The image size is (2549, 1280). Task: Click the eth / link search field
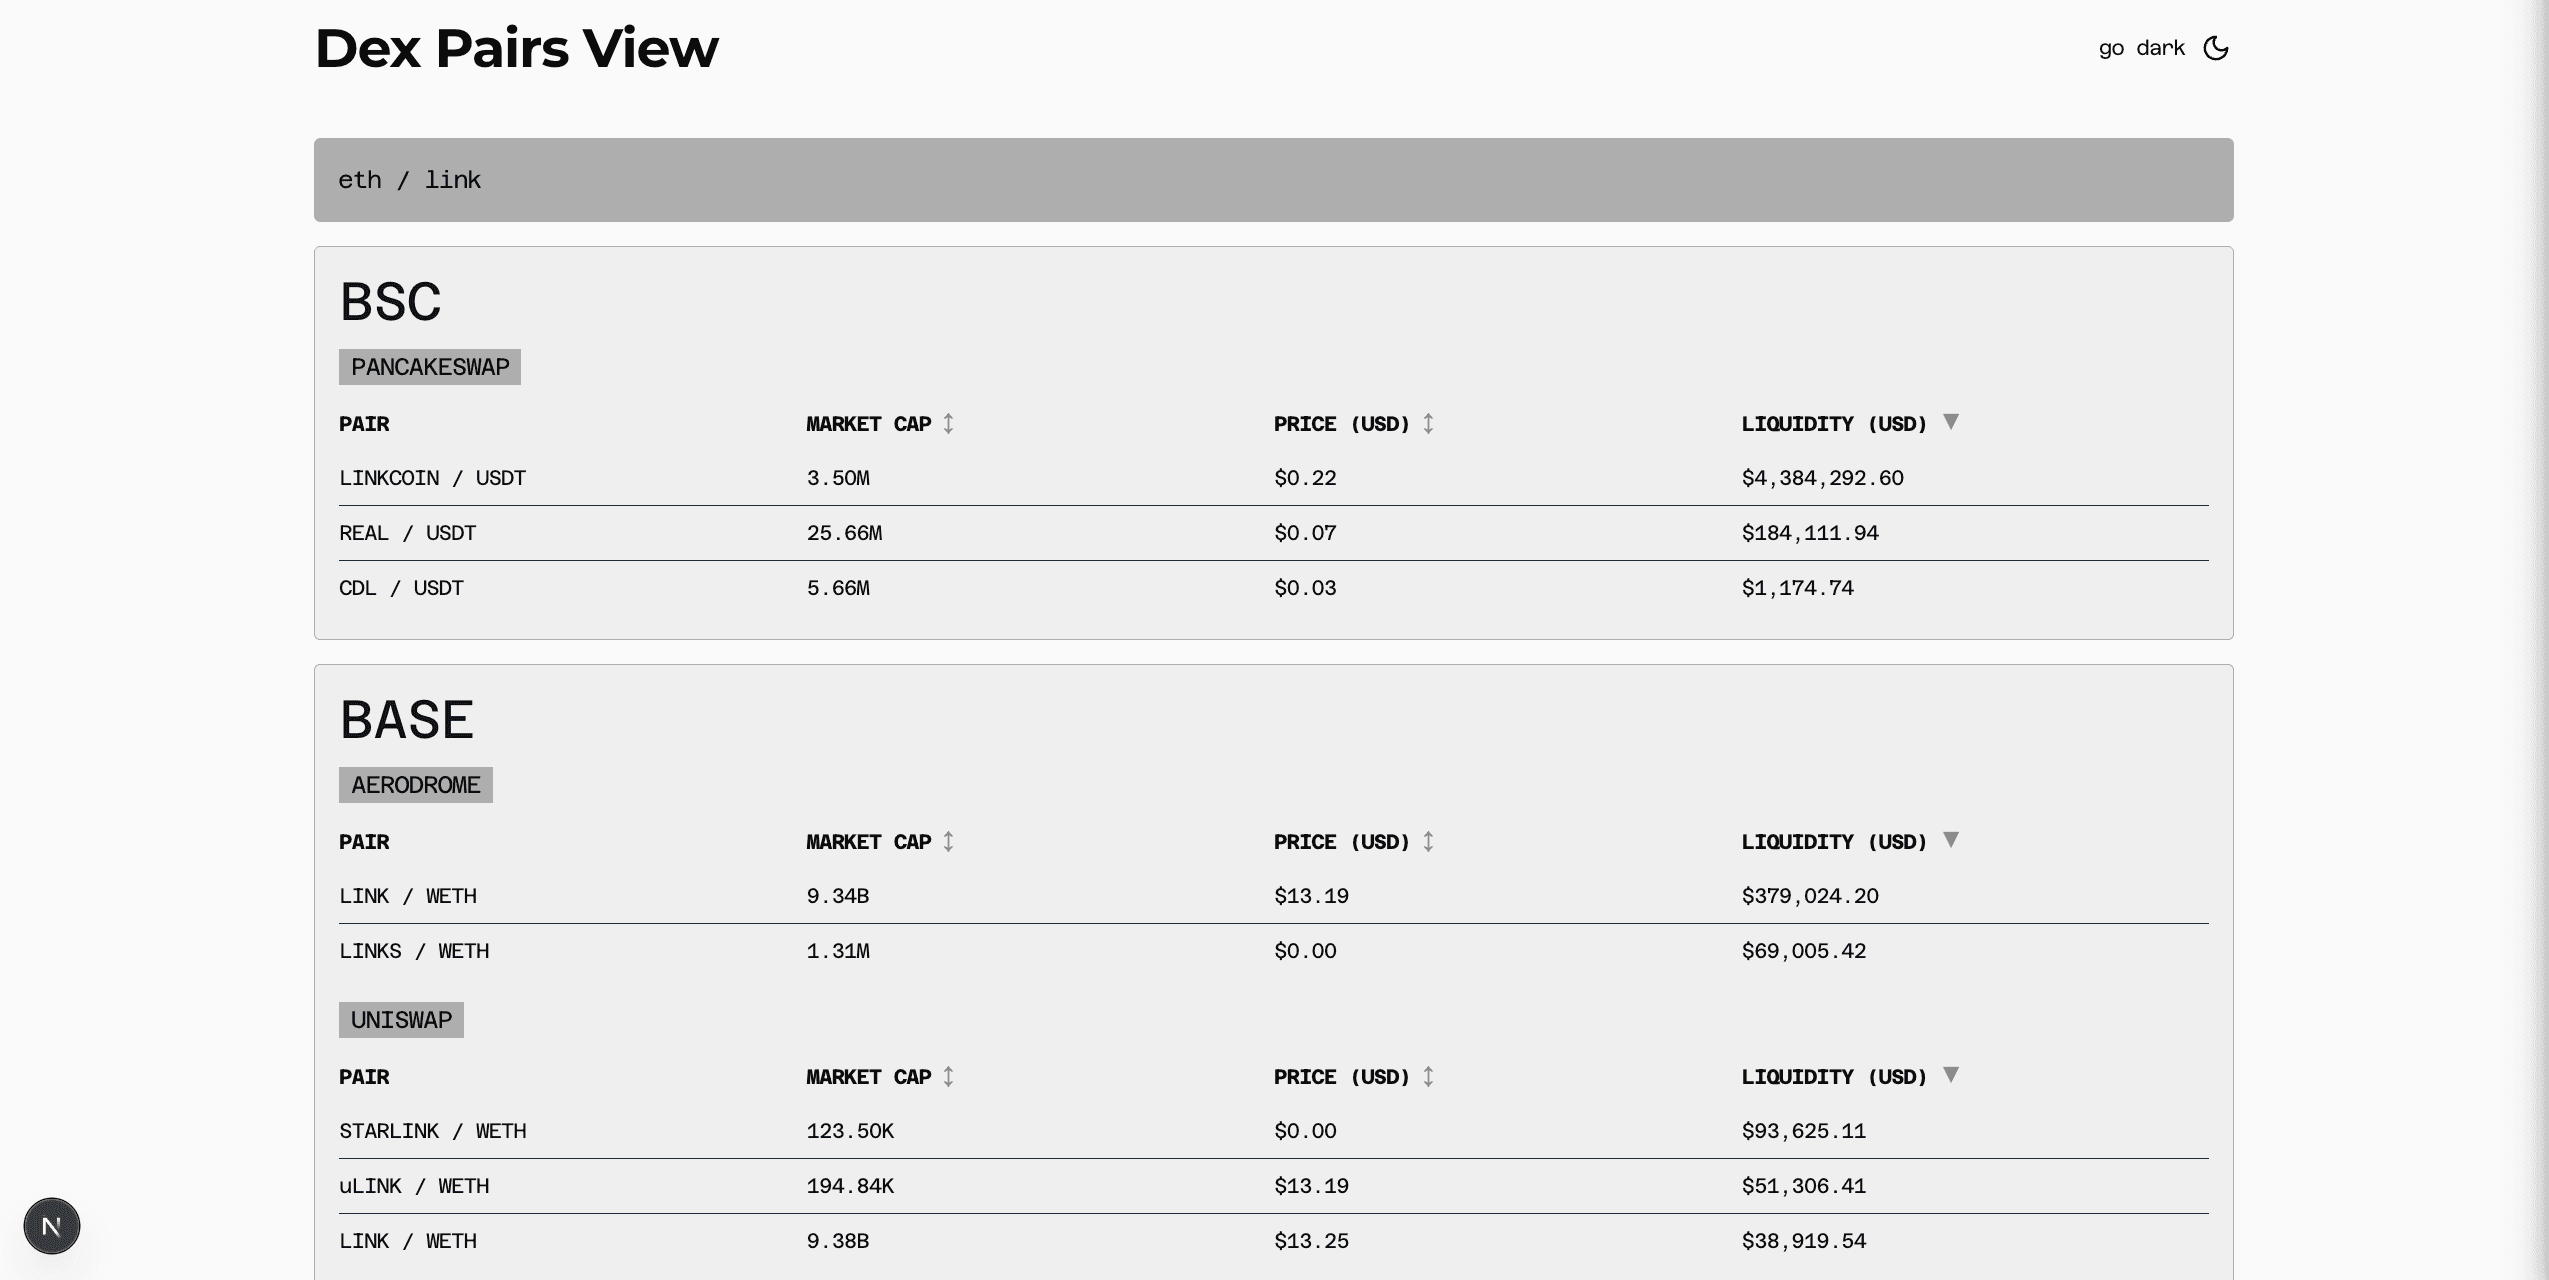[1272, 179]
